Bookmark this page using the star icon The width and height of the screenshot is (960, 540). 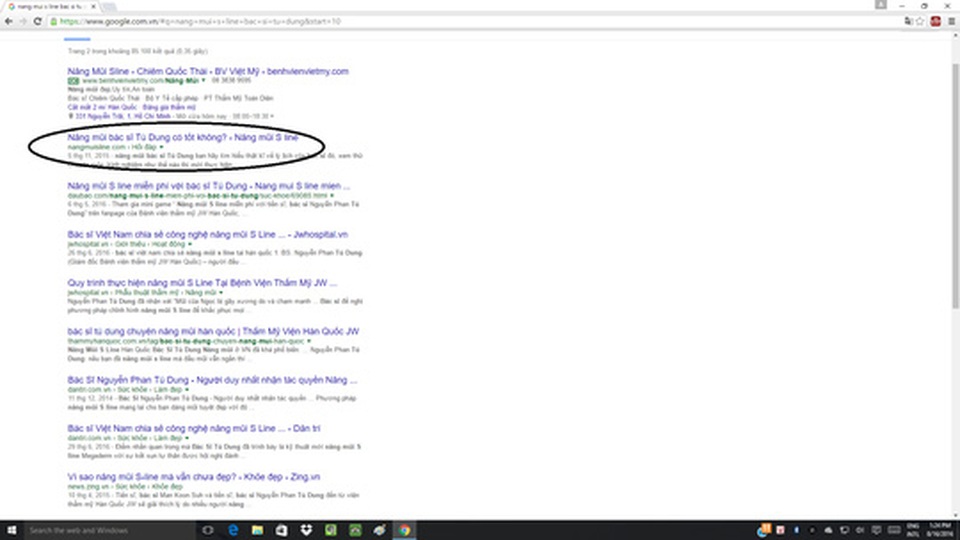pyautogui.click(x=921, y=20)
